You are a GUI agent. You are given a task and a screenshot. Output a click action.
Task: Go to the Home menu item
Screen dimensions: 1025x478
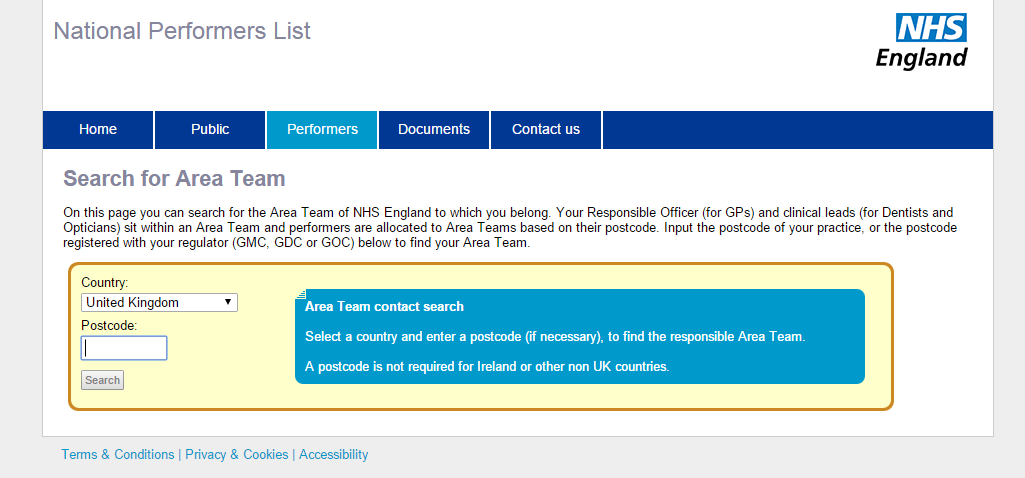(98, 129)
